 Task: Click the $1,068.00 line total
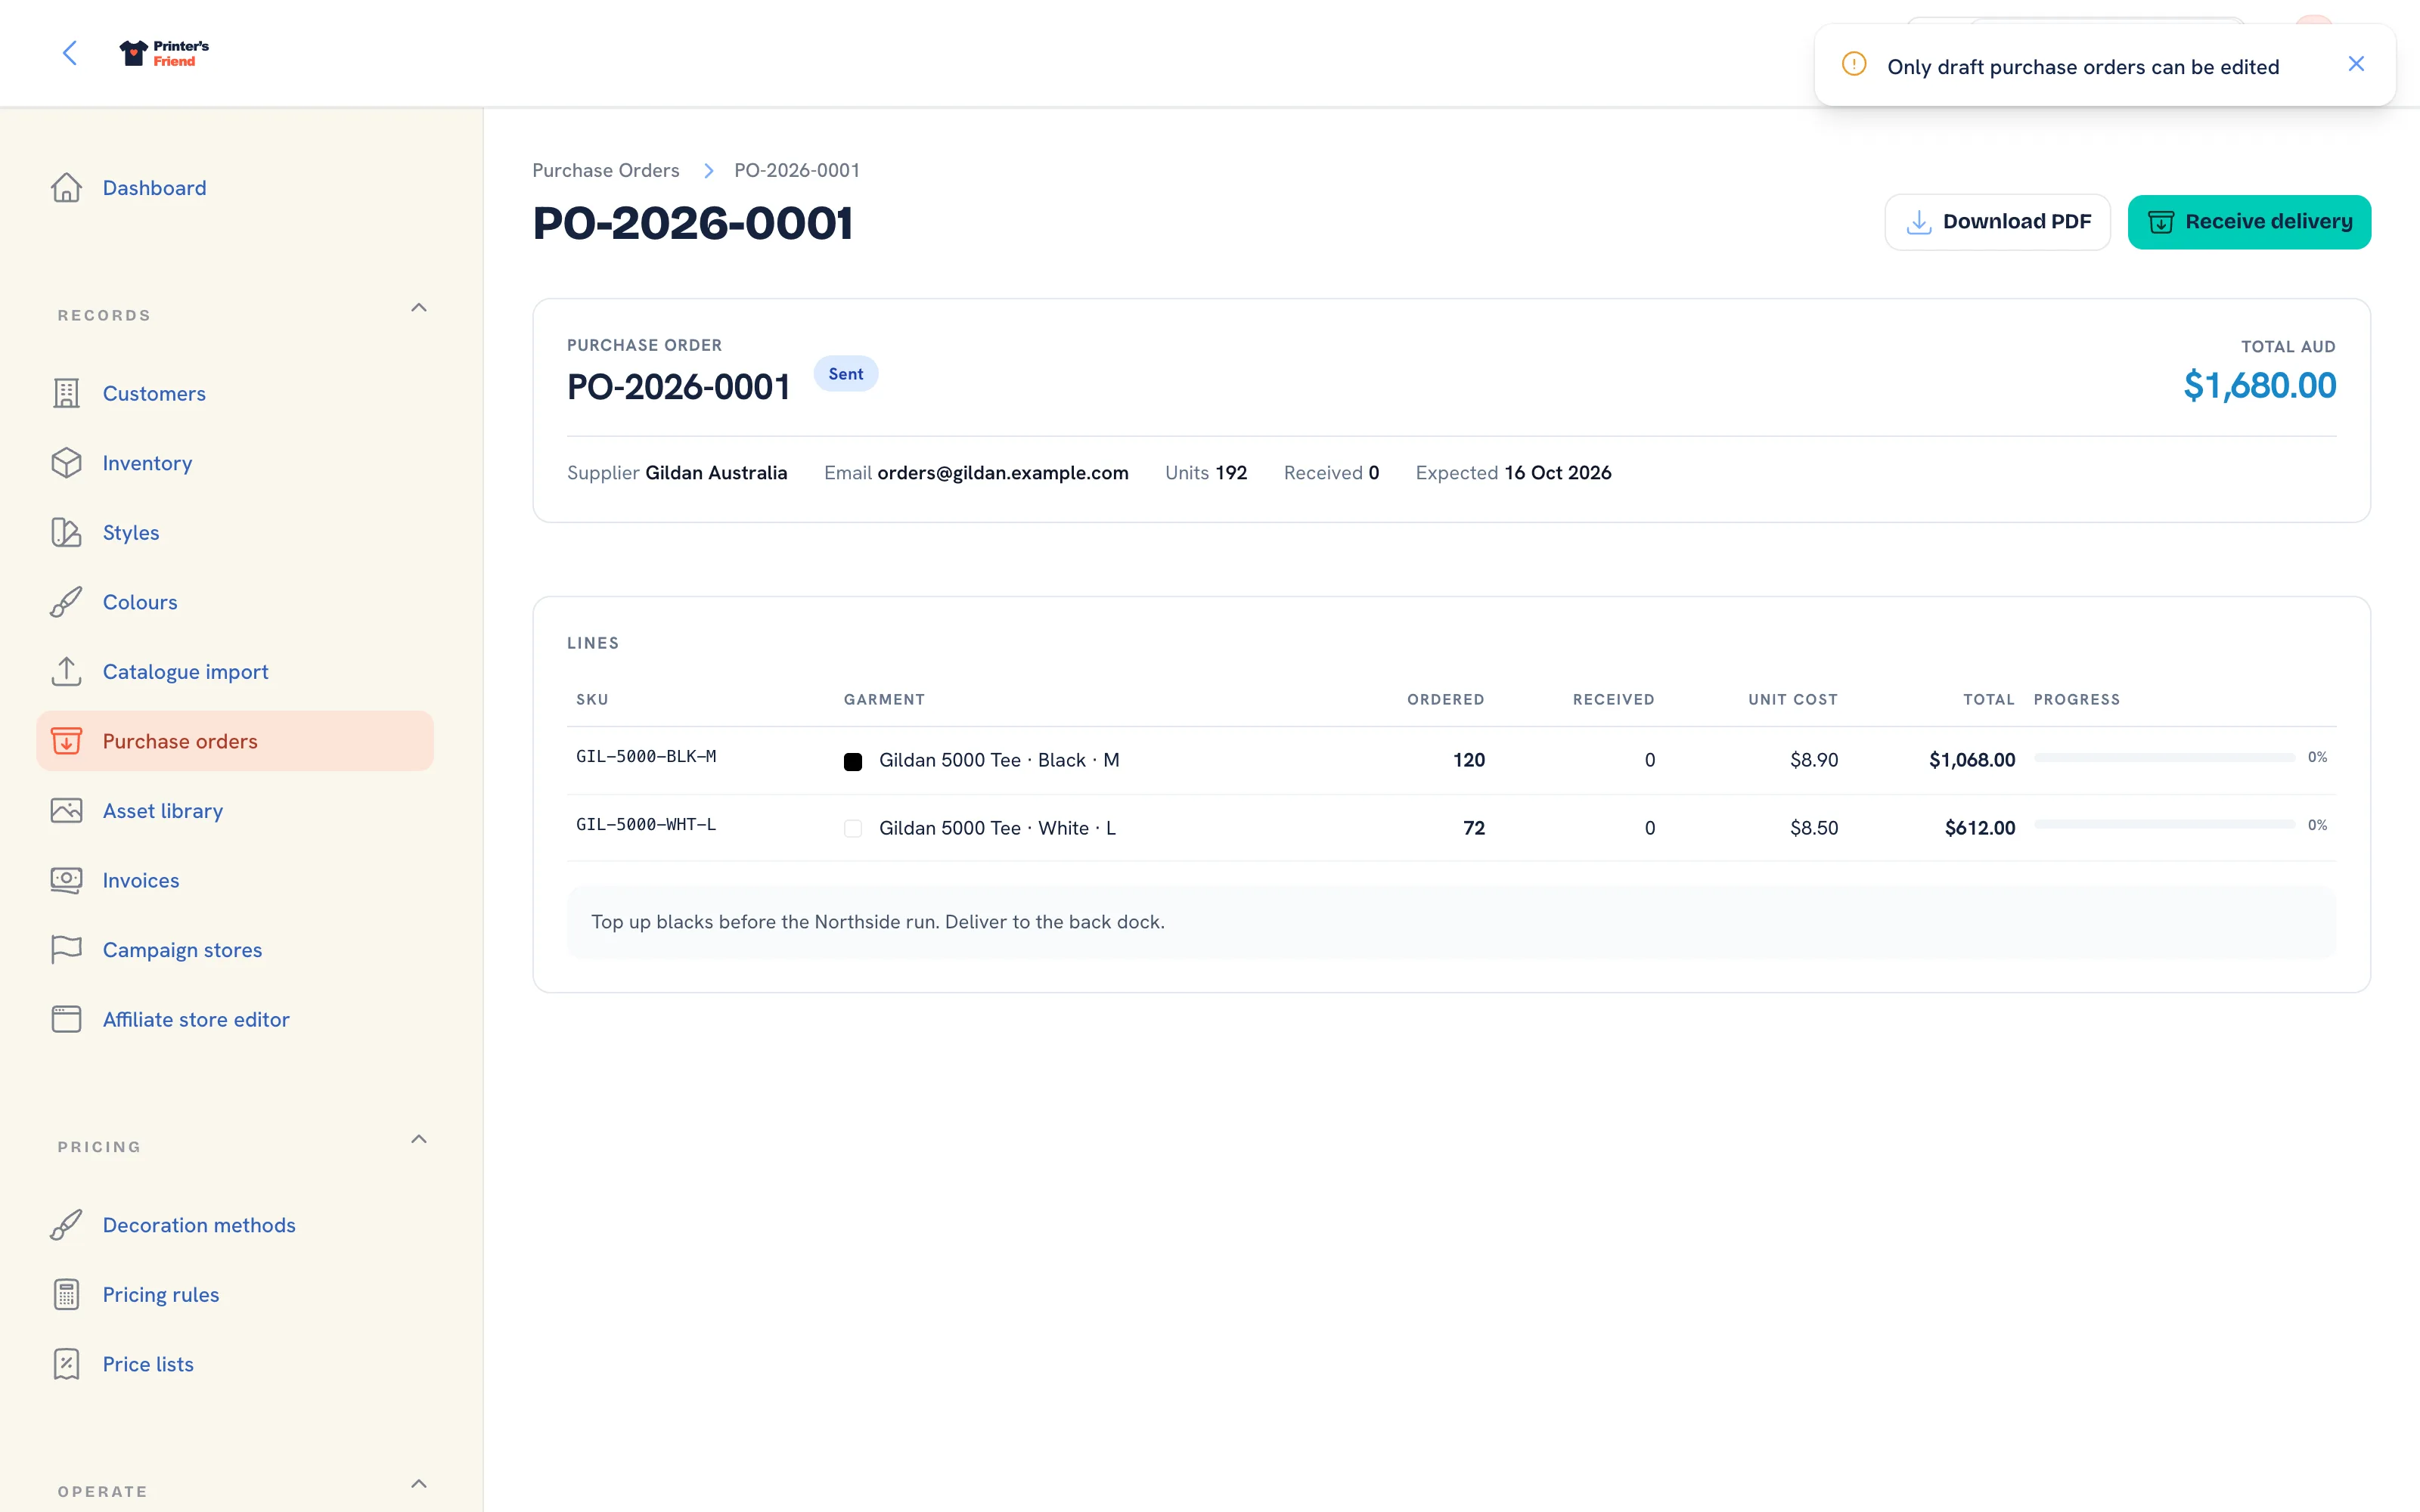1972,760
